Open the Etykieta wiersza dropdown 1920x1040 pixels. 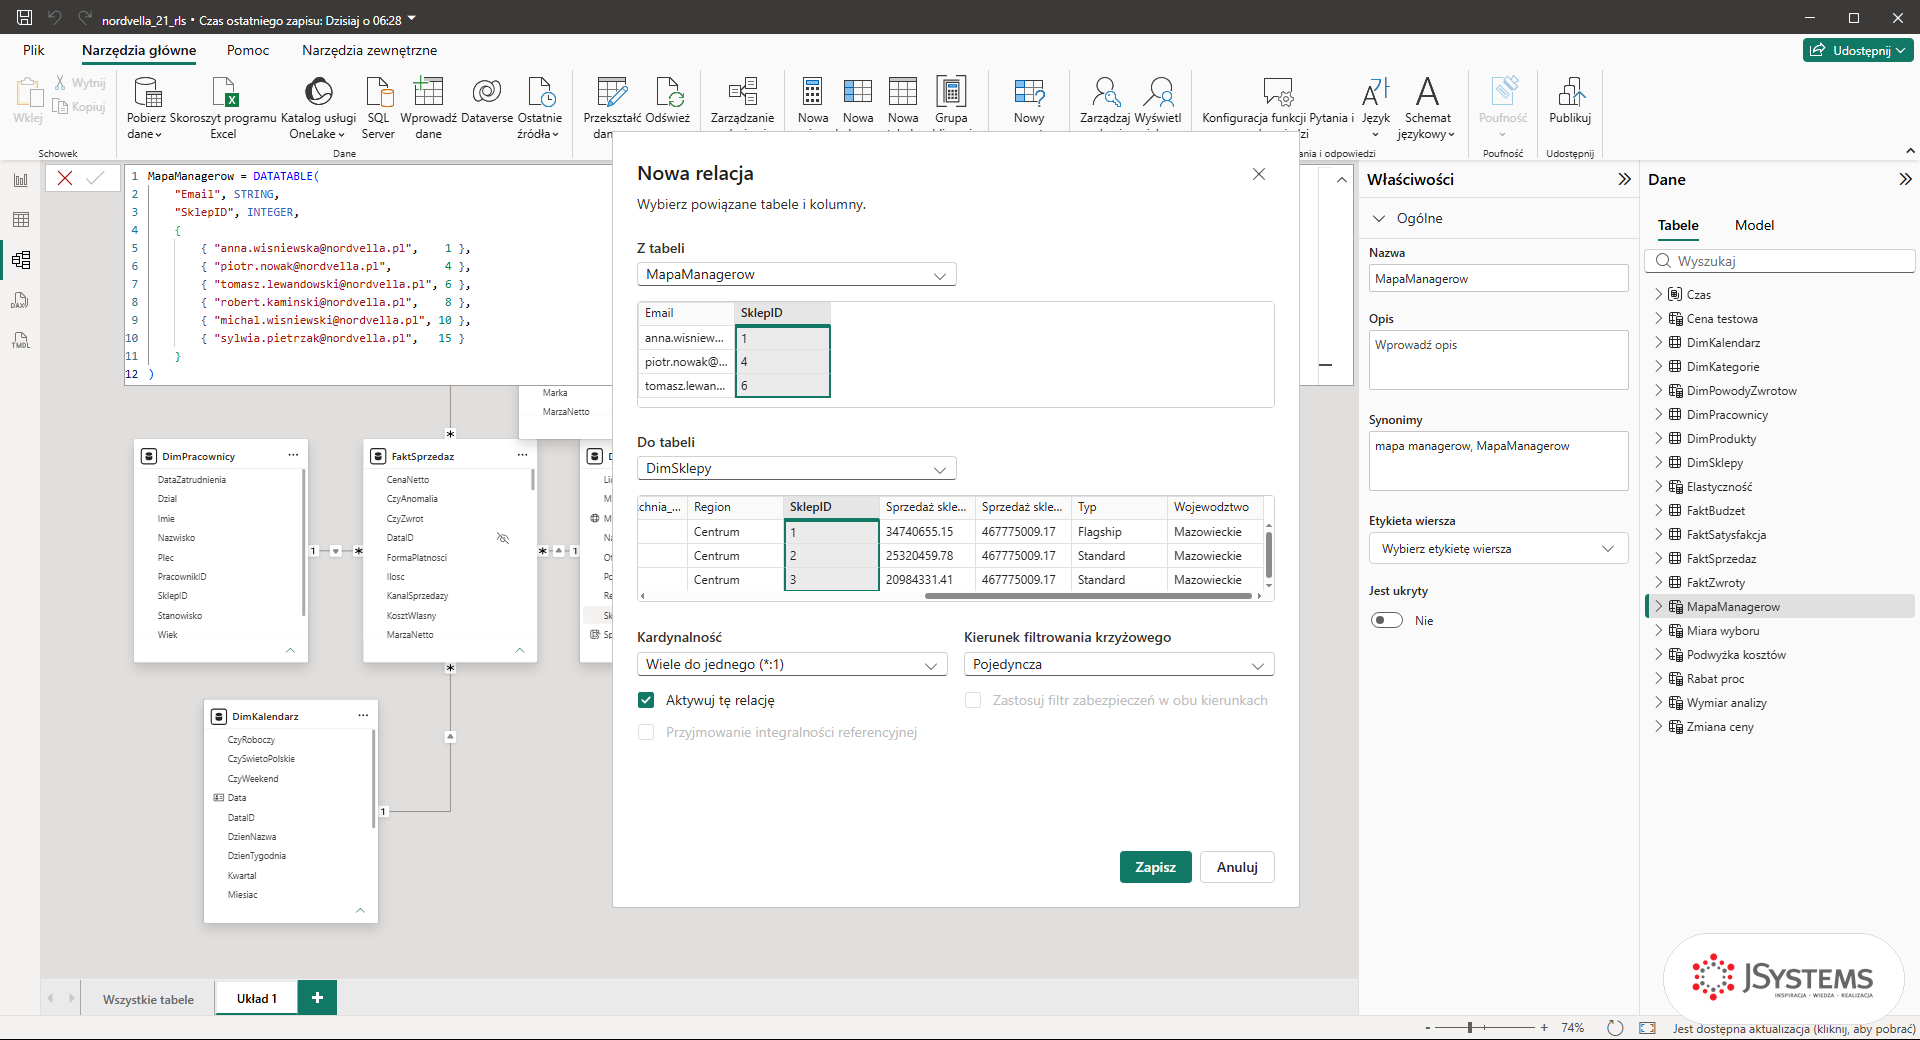pyautogui.click(x=1498, y=548)
